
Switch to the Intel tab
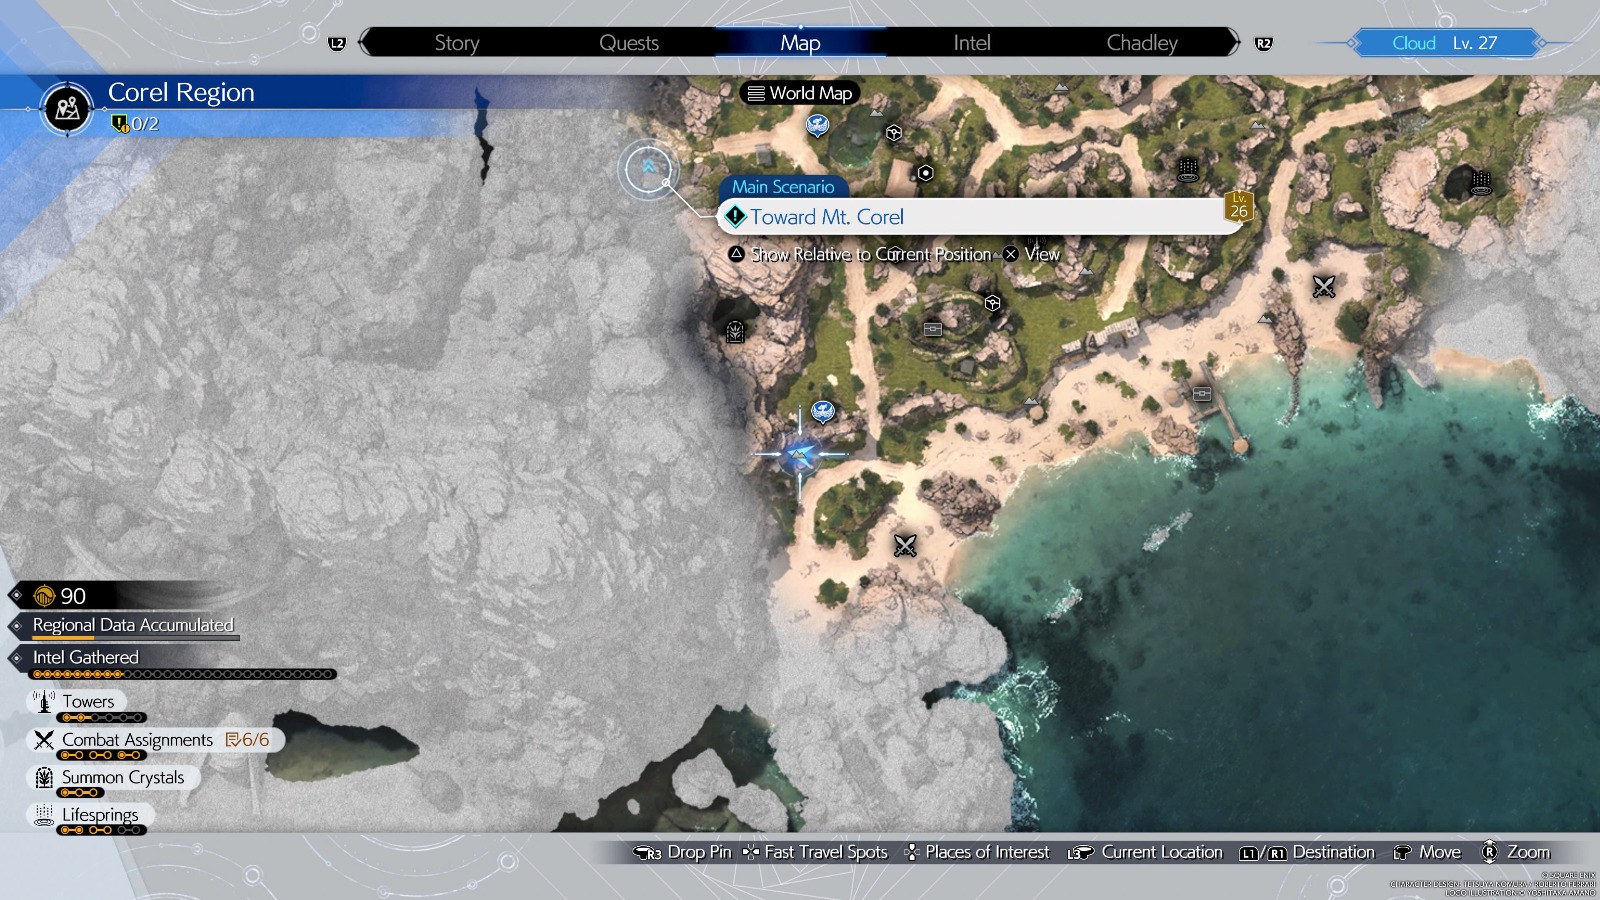tap(969, 42)
